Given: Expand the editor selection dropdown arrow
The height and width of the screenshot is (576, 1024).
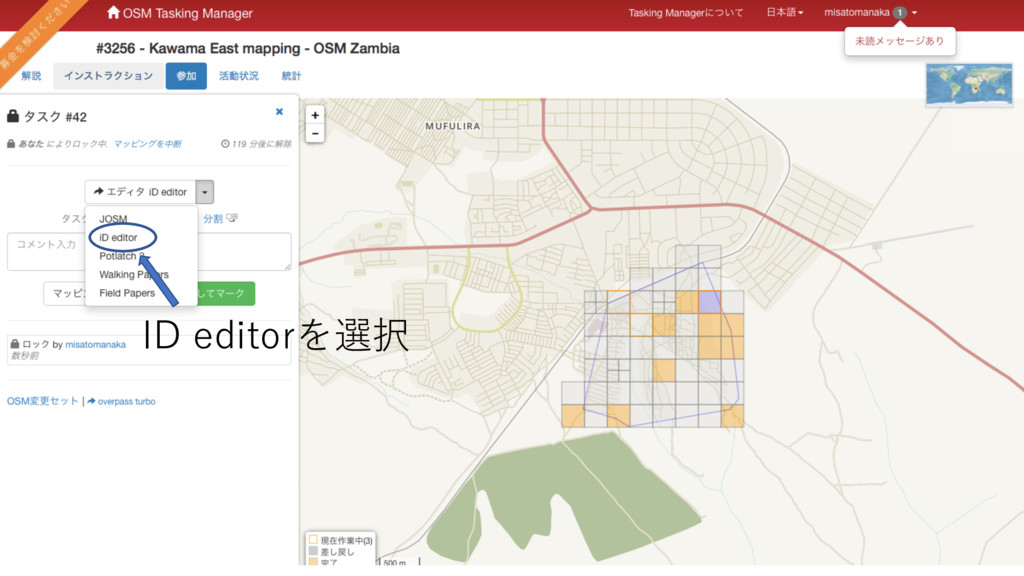Looking at the screenshot, I should (x=204, y=192).
